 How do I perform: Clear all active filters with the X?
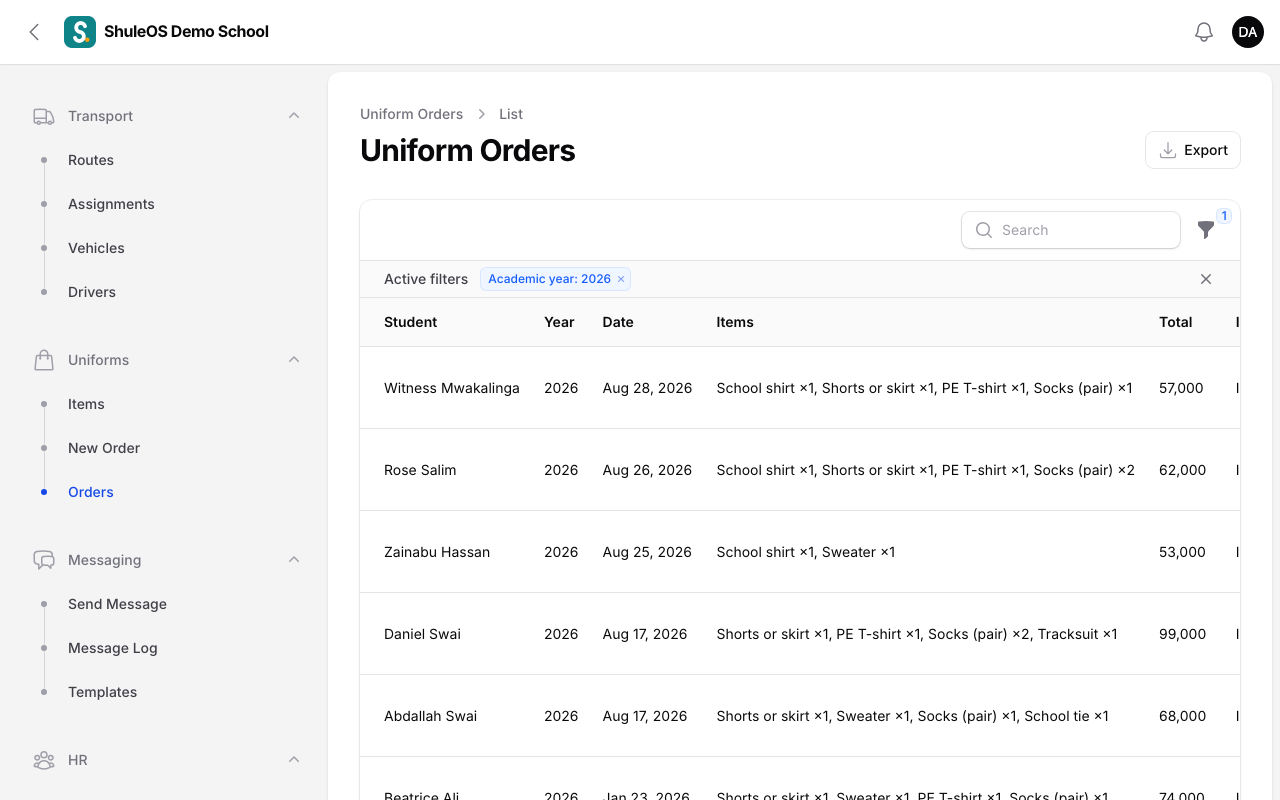point(1206,279)
